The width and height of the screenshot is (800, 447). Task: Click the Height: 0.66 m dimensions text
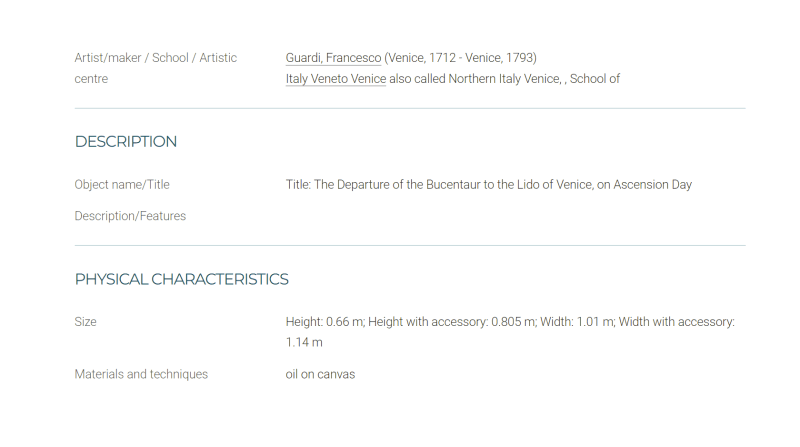[325, 322]
